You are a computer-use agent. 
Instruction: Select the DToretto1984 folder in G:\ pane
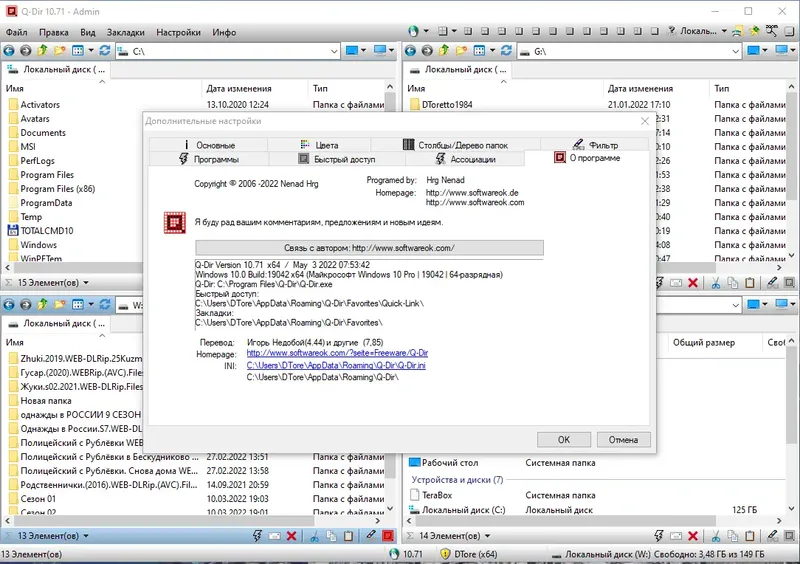coord(447,105)
